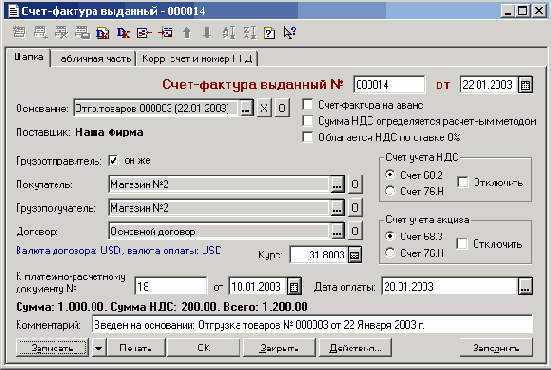The width and height of the screenshot is (551, 370).
Task: Toggle Отключить checkbox in Счет учета акциза
Action: click(462, 244)
